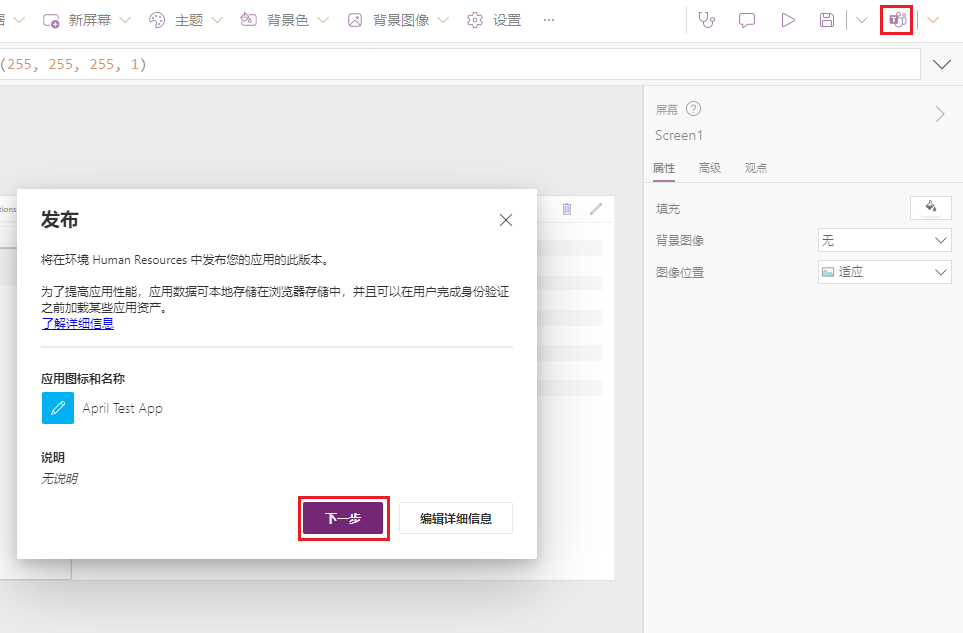Expand the 主题 dropdown arrow
Image resolution: width=963 pixels, height=633 pixels.
pos(216,20)
